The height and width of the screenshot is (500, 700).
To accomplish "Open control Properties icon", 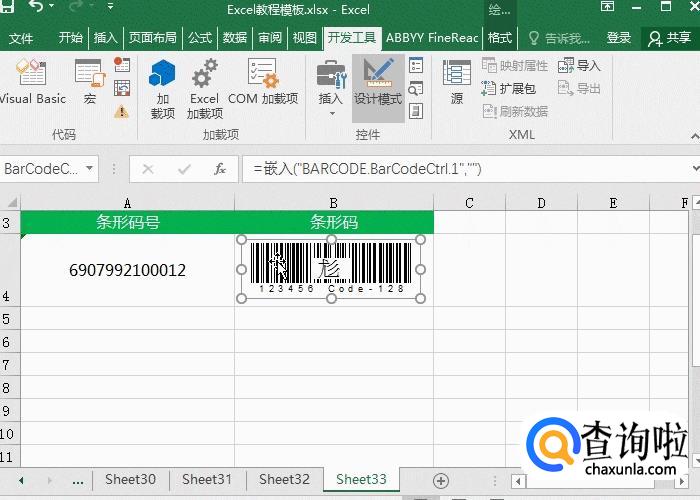I will (416, 66).
